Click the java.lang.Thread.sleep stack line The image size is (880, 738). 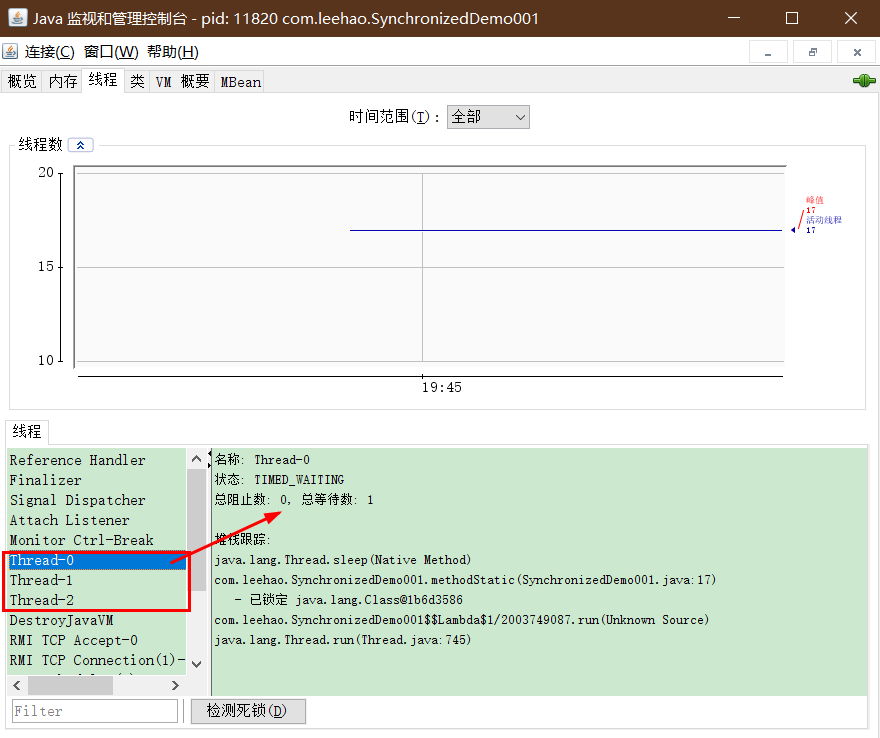[342, 560]
